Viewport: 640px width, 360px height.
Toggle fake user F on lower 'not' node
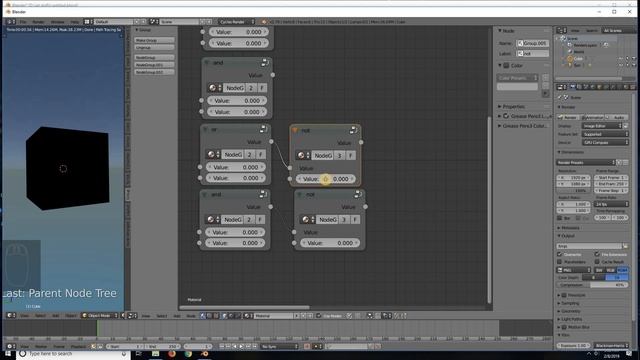click(355, 220)
